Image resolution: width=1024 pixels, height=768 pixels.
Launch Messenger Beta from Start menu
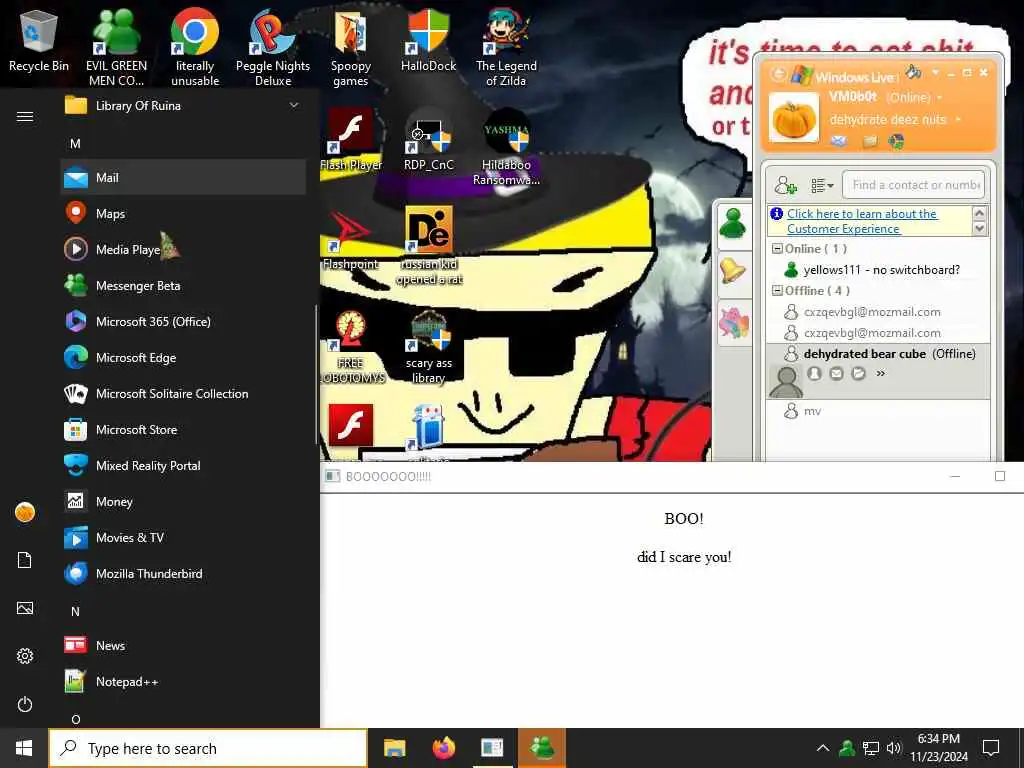pos(183,285)
